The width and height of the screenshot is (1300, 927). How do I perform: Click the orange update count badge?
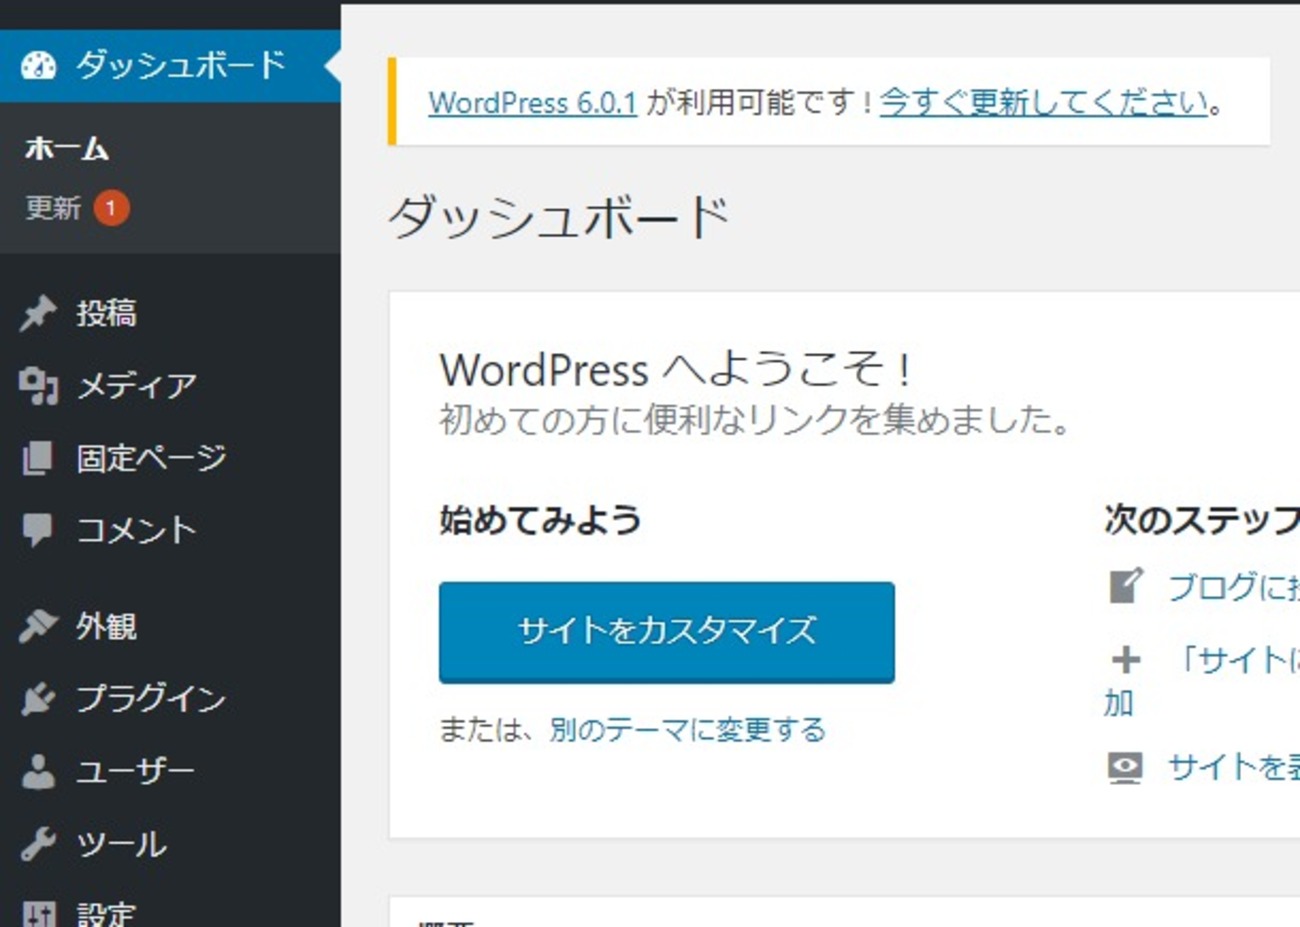click(111, 208)
